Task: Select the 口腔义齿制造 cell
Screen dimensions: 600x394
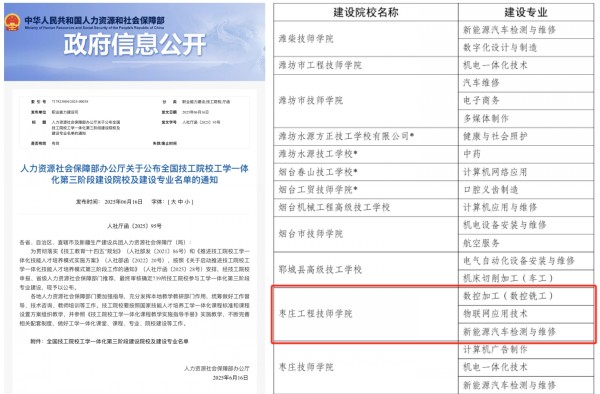Action: (x=526, y=190)
